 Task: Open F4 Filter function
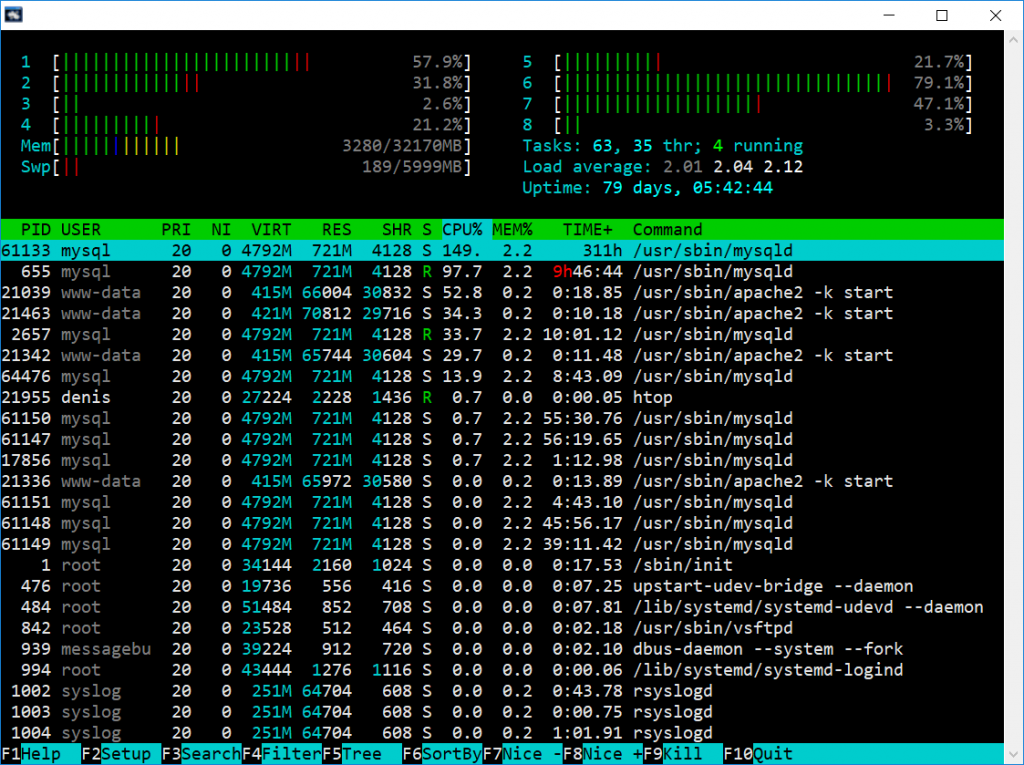(x=281, y=754)
